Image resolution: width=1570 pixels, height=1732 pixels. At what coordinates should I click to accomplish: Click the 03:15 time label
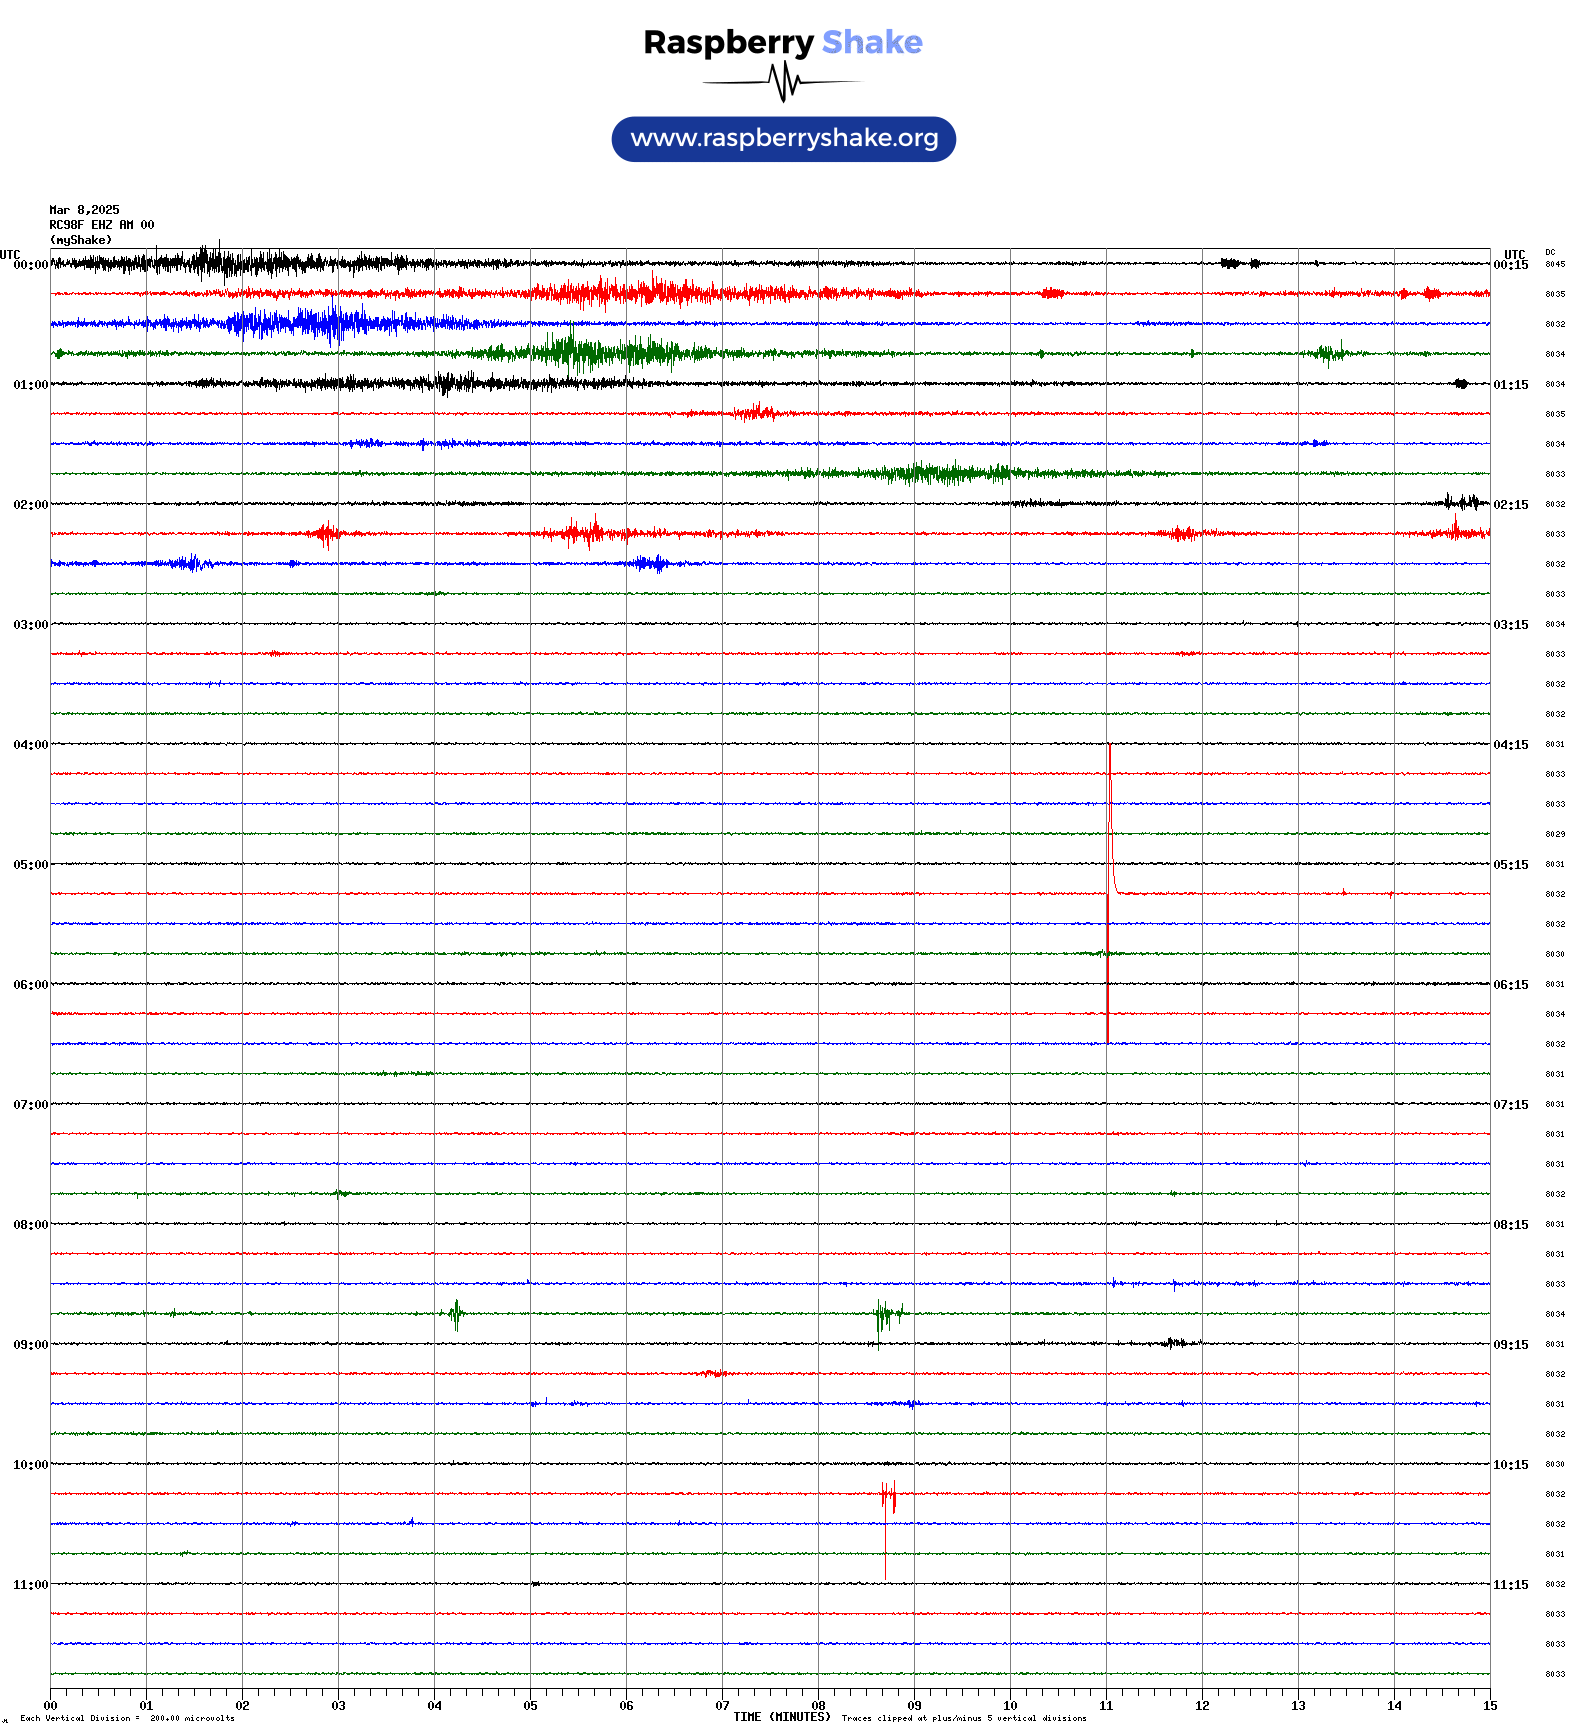1511,625
